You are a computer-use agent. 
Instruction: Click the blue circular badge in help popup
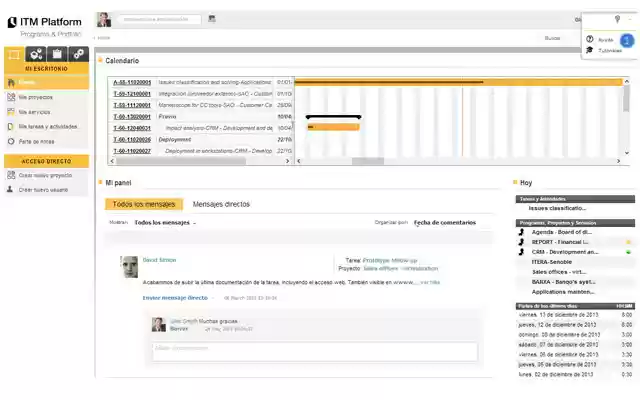point(627,40)
